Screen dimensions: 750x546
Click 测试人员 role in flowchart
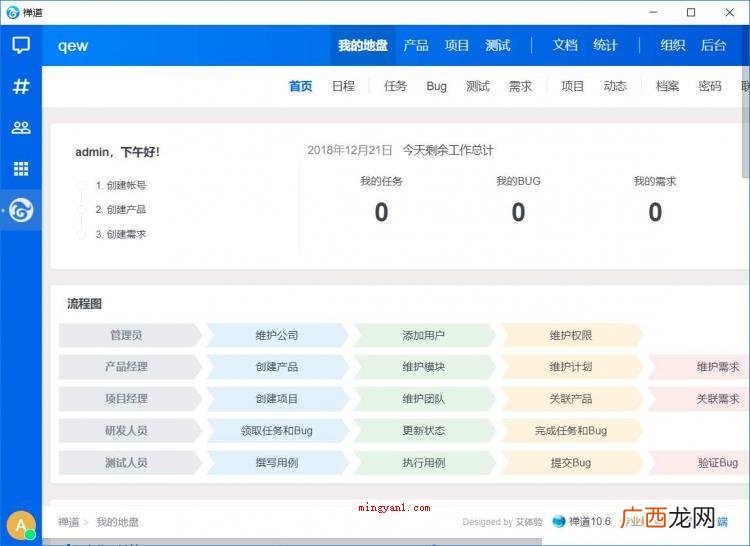130,462
